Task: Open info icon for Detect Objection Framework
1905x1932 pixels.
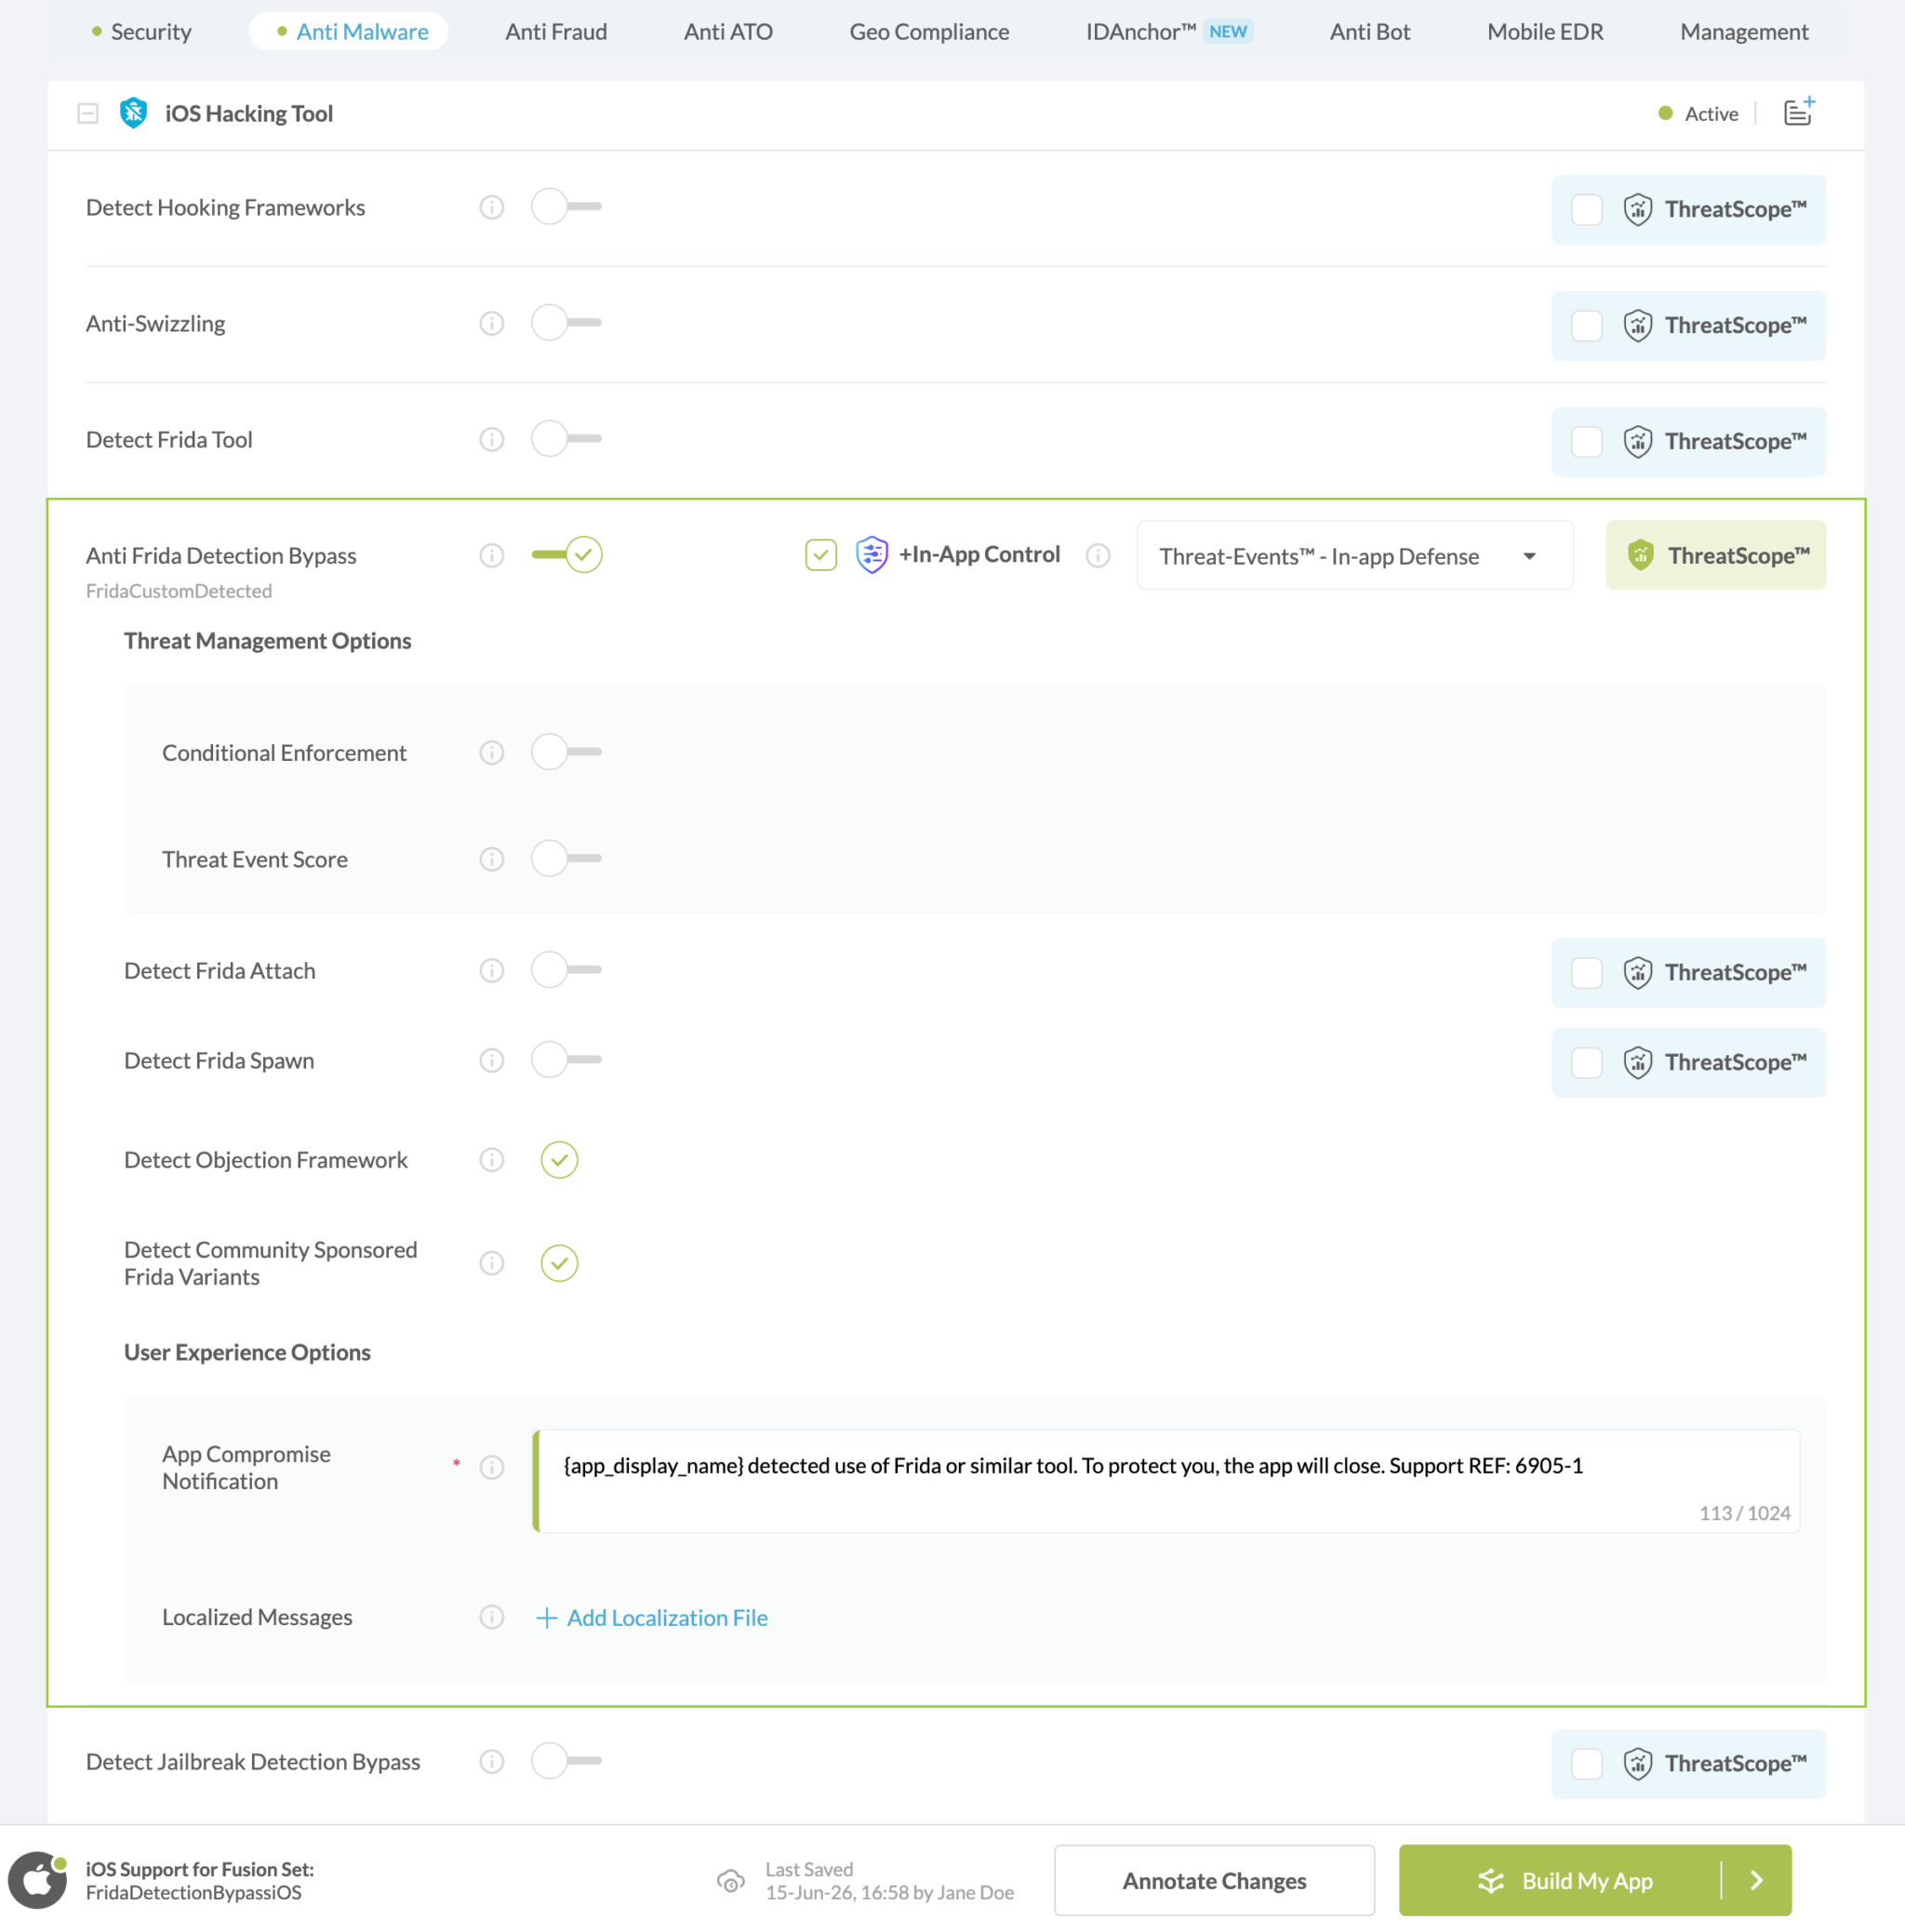Action: 491,1159
